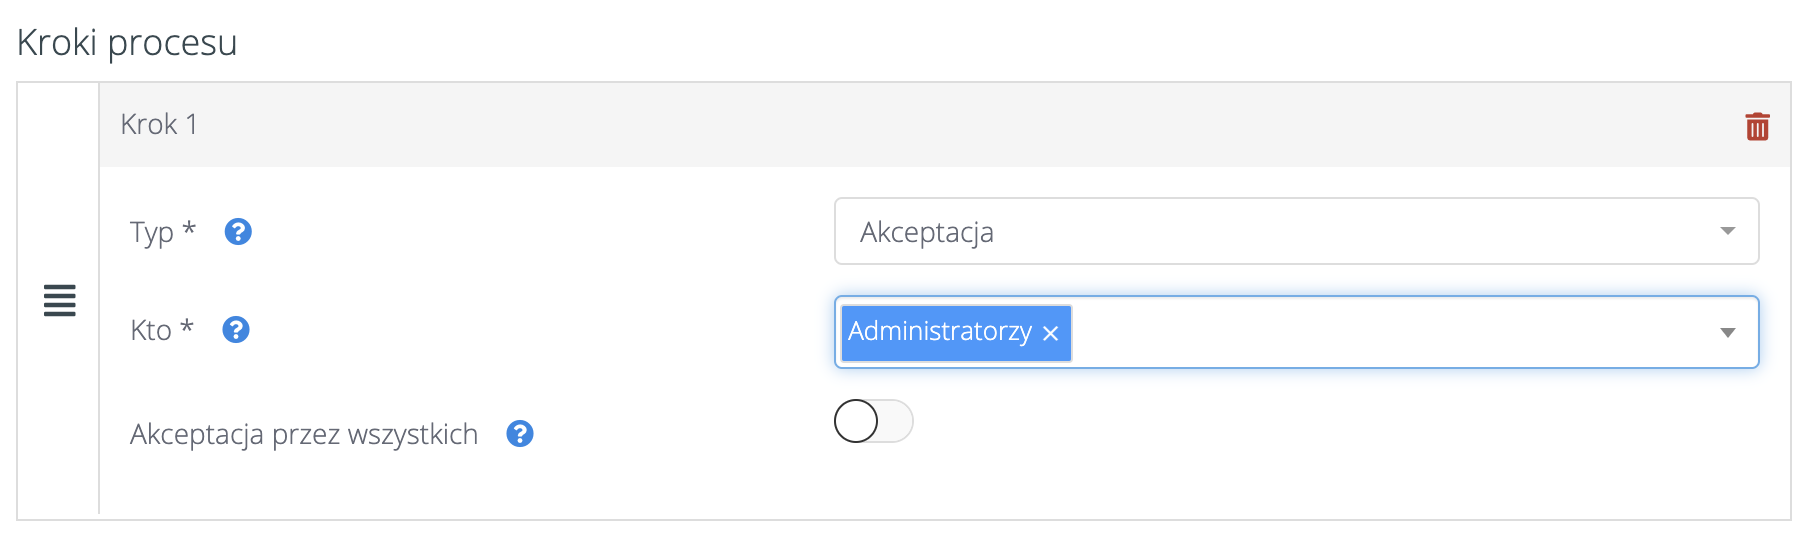Click the empty area of the Kto field
Viewport: 1810px width, 538px height.
point(1390,332)
